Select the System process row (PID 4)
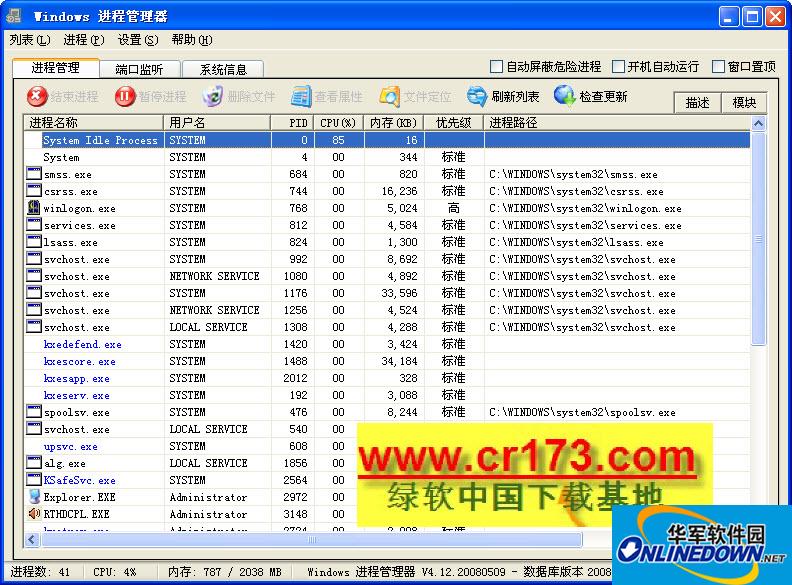This screenshot has width=792, height=585. click(x=387, y=157)
